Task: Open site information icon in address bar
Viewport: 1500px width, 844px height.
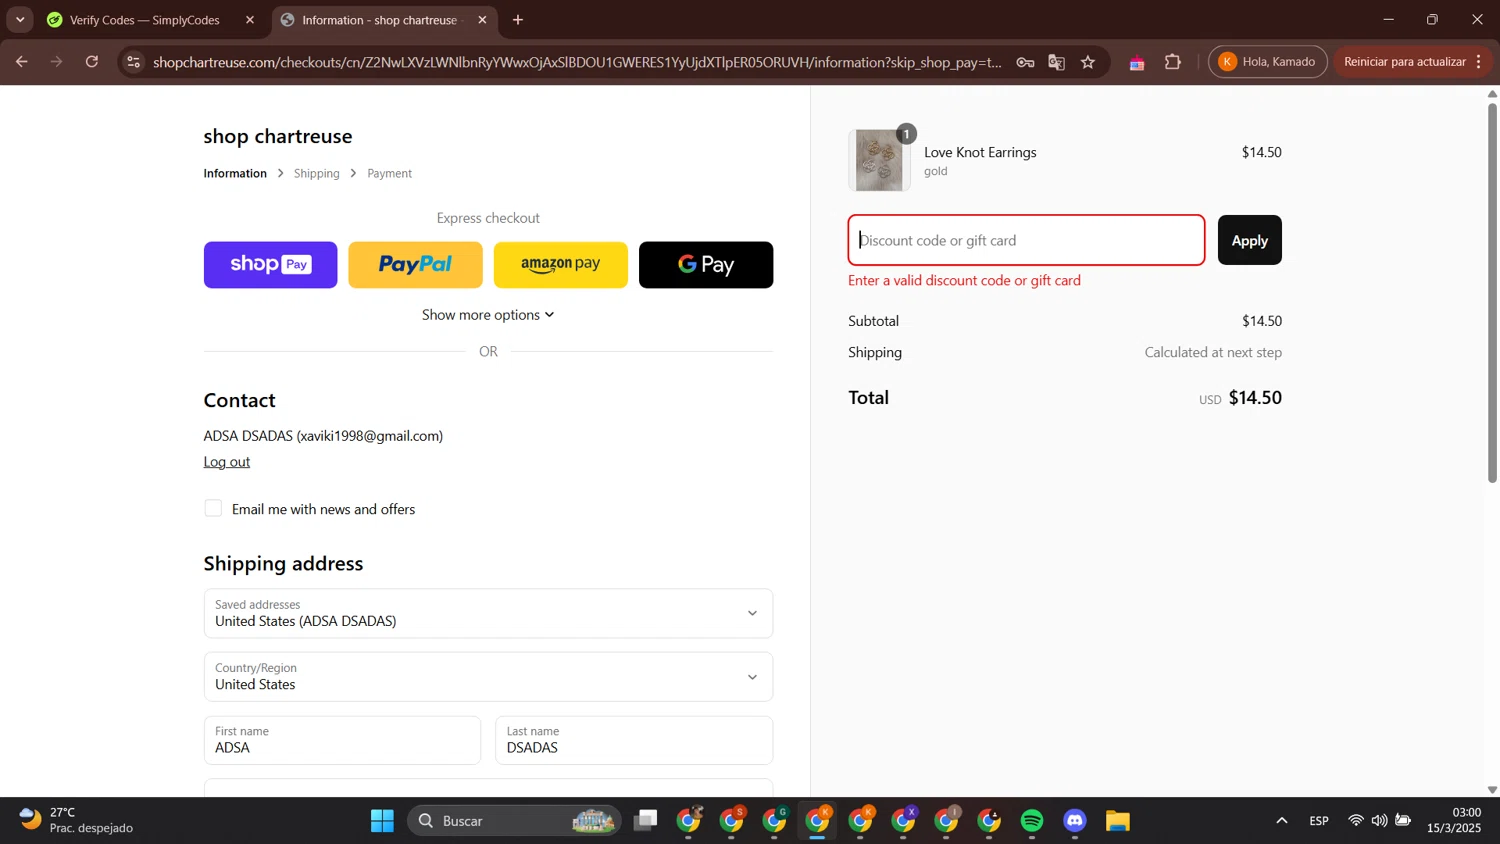Action: [133, 62]
